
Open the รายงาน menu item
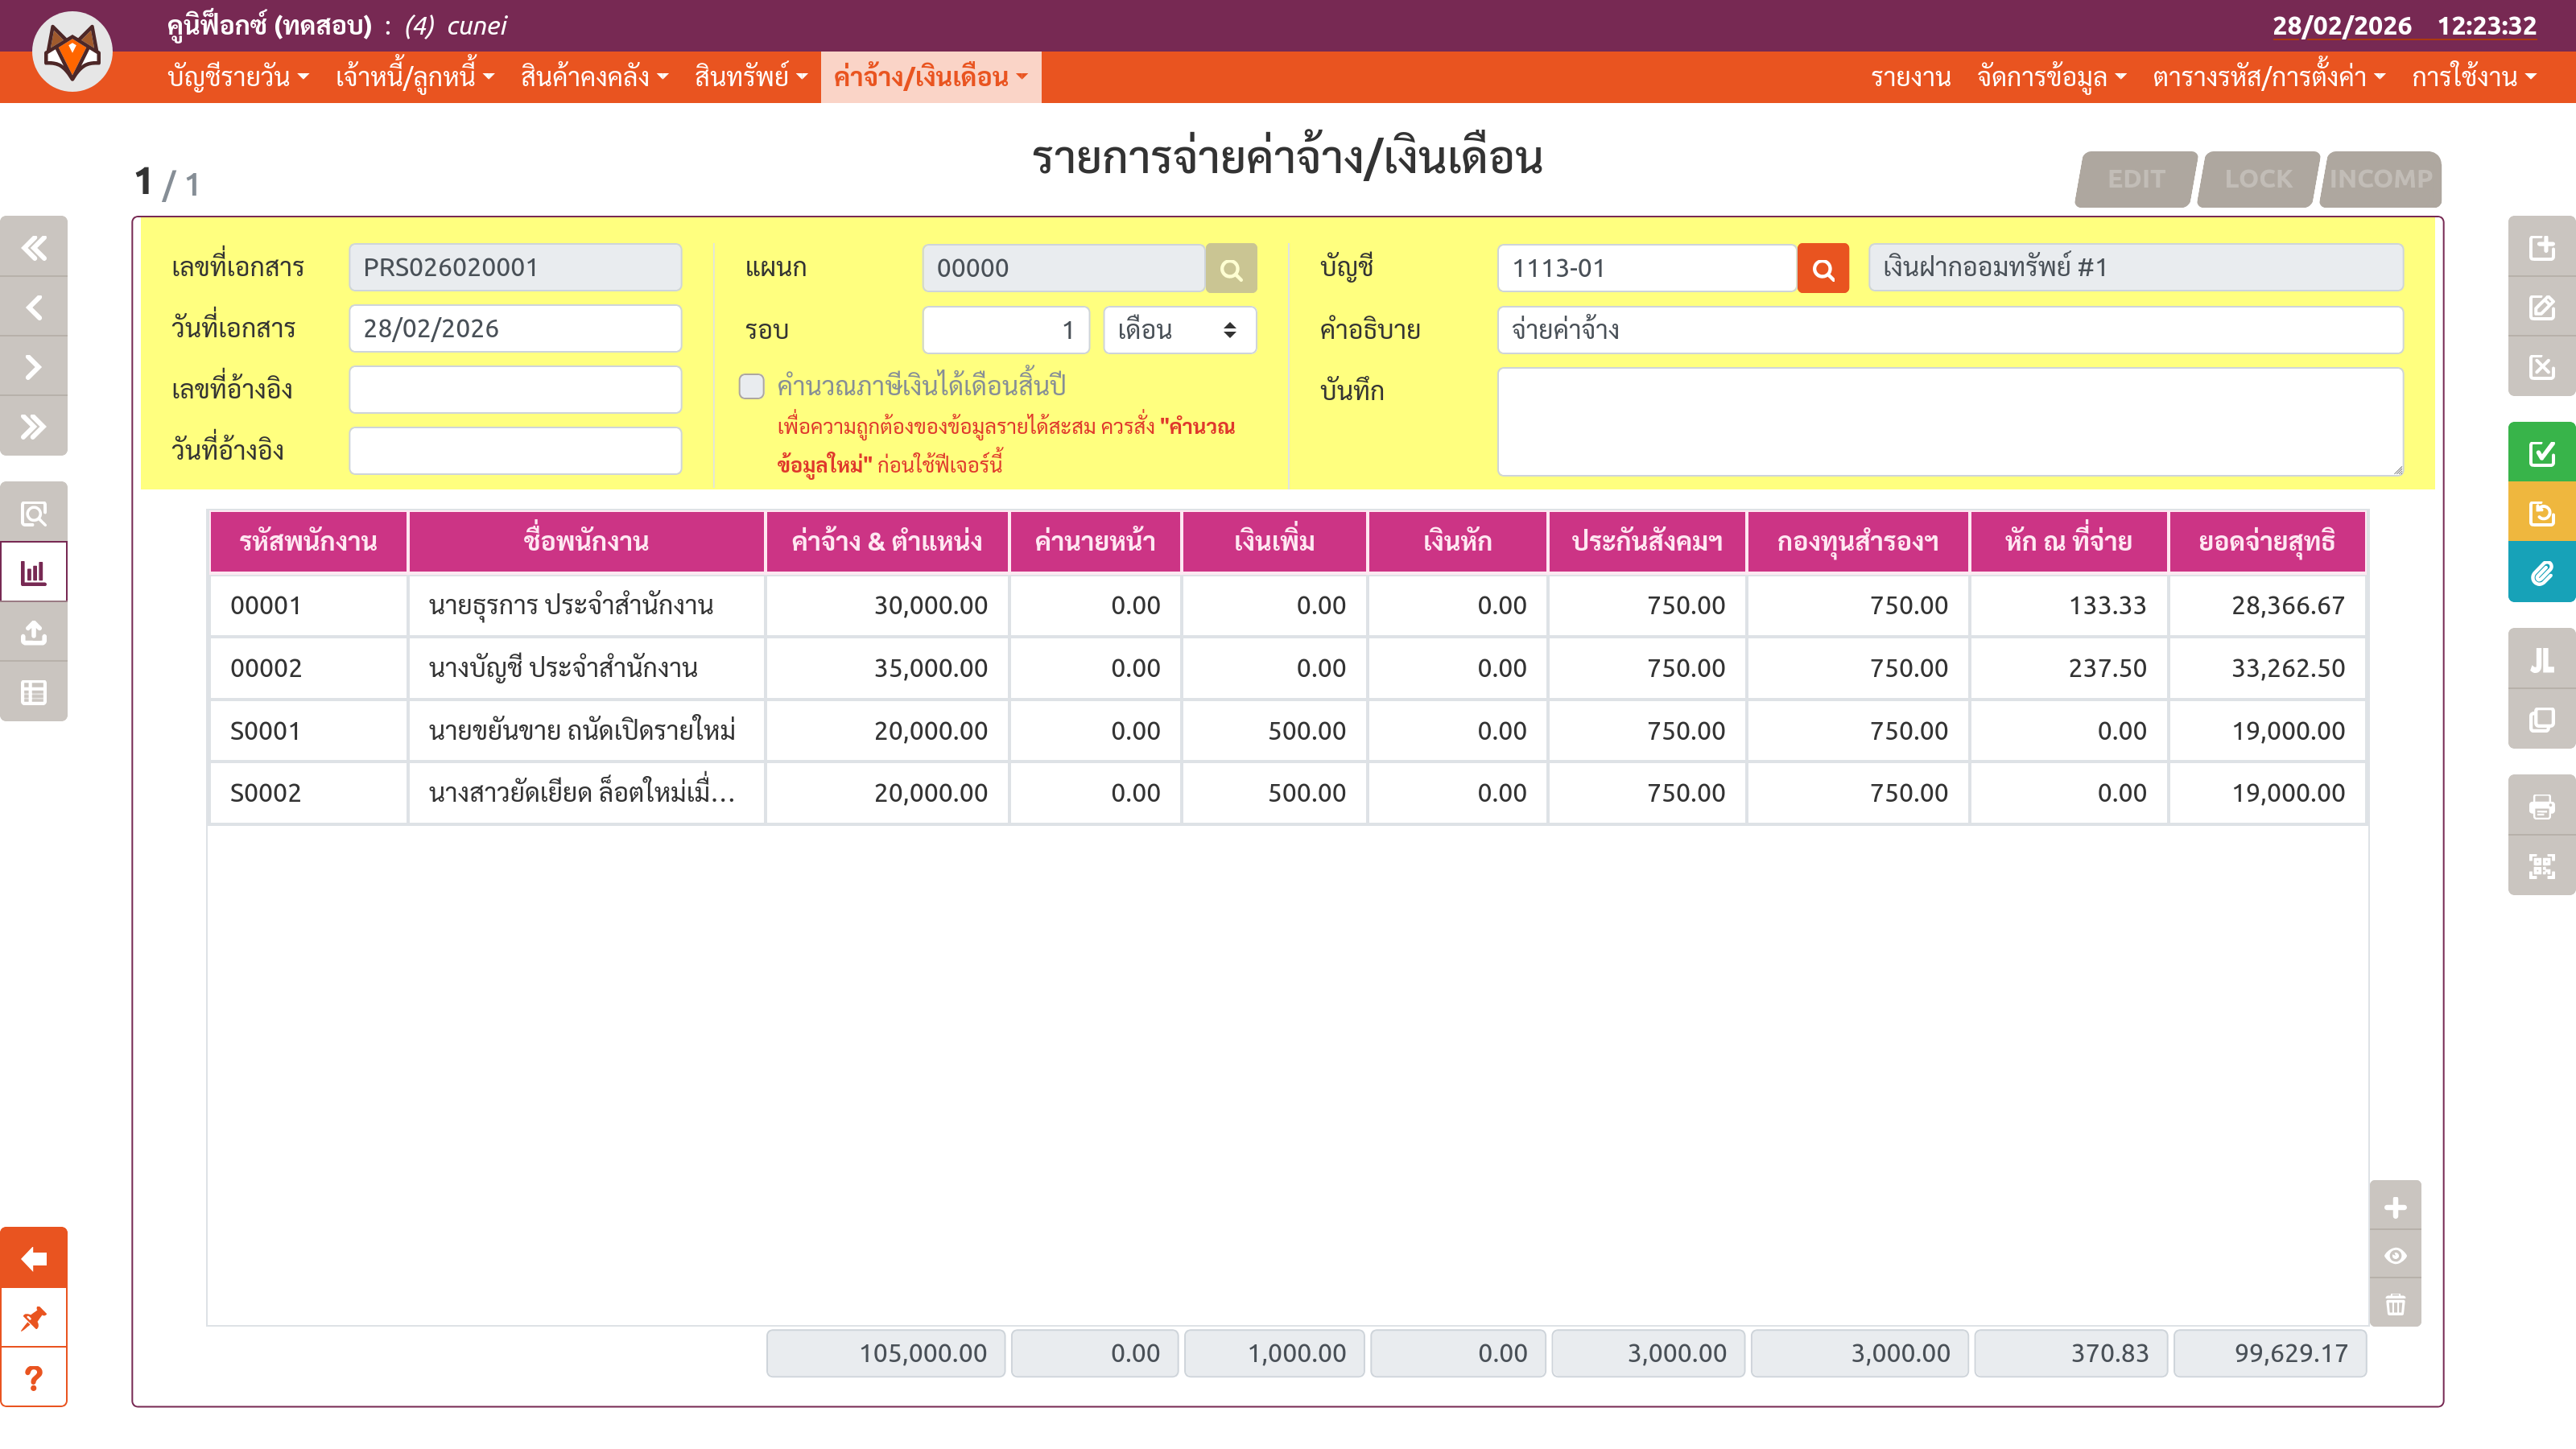pos(1910,77)
